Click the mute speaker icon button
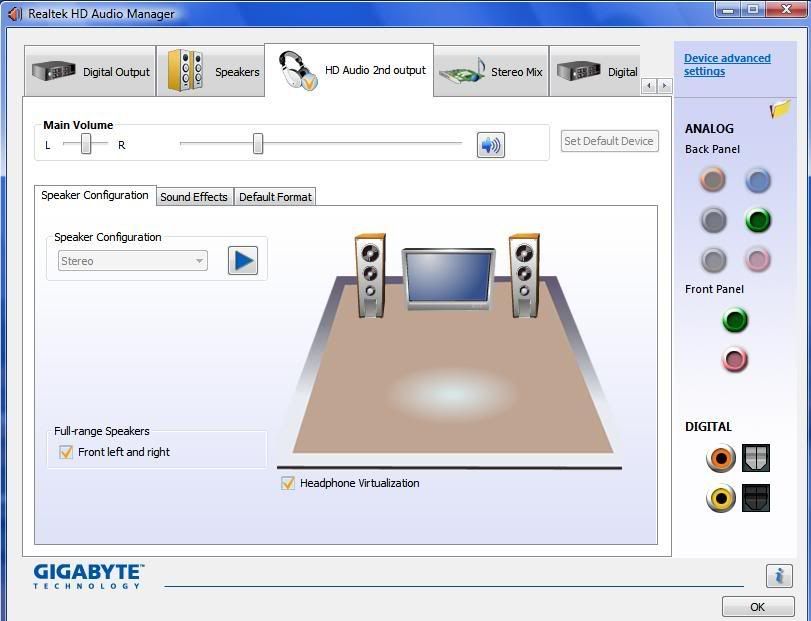811x621 pixels. pos(490,145)
